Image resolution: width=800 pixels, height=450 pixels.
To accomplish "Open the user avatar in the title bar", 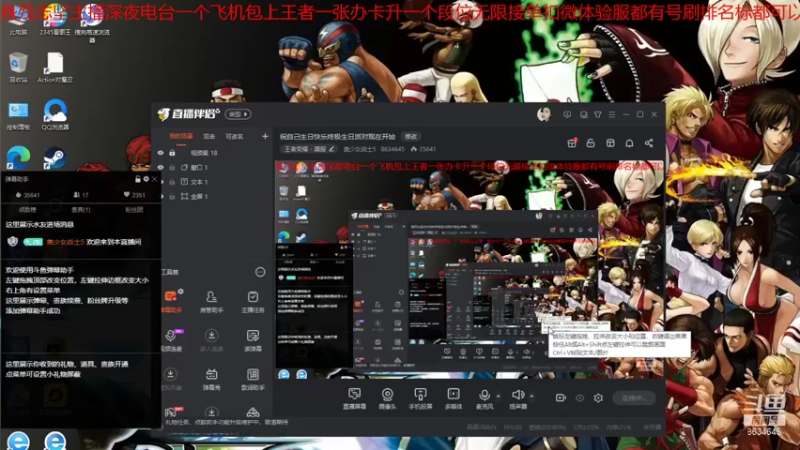I will [x=544, y=114].
